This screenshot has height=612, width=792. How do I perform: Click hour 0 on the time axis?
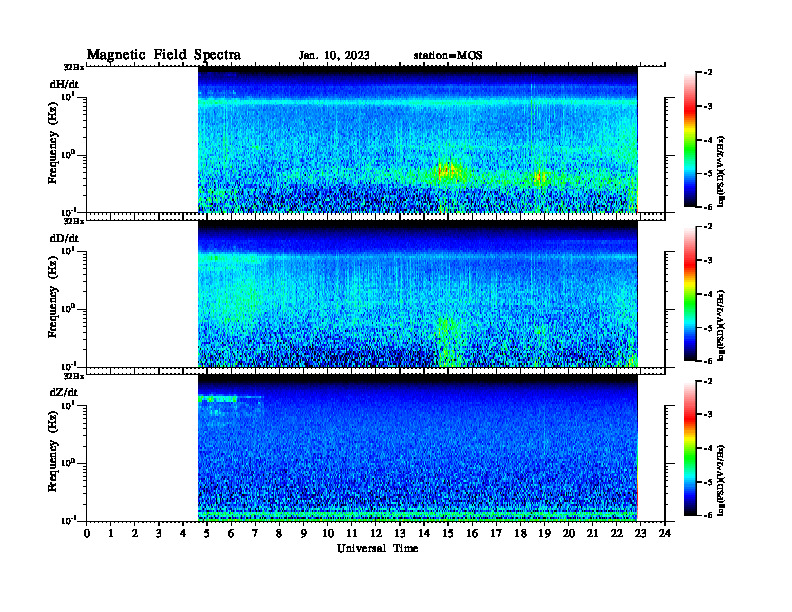point(87,534)
